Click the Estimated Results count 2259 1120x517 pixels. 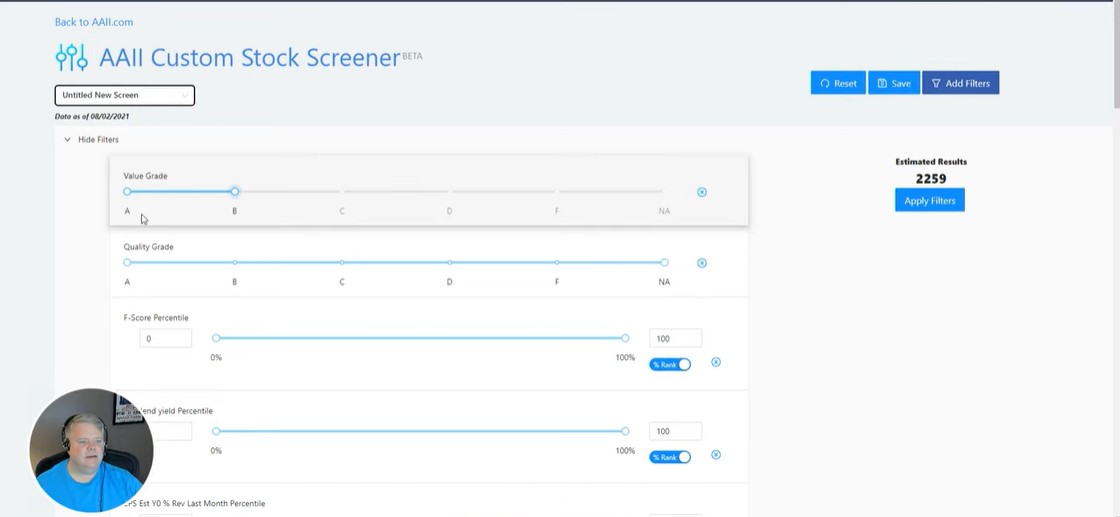tap(931, 179)
